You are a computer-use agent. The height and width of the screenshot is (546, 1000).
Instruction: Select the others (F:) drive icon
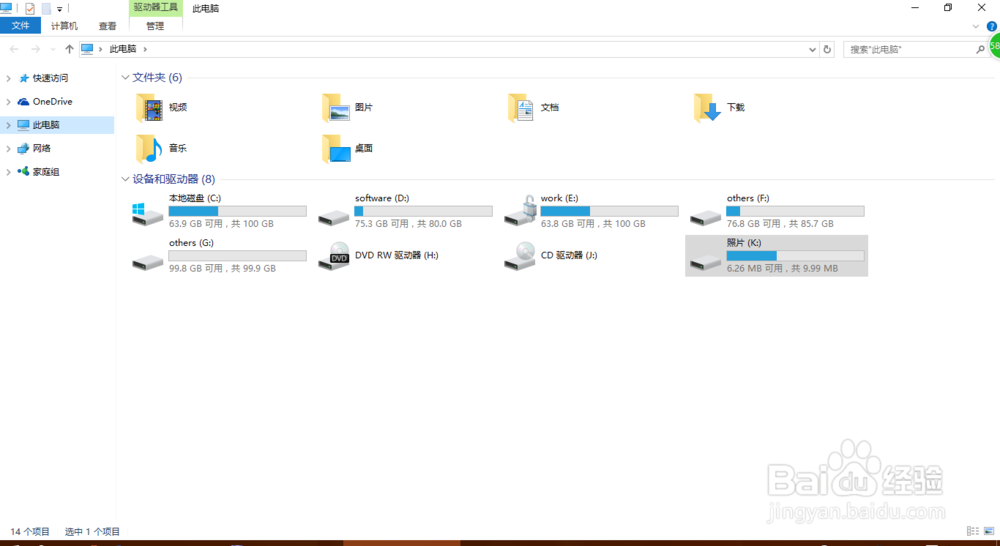click(705, 218)
